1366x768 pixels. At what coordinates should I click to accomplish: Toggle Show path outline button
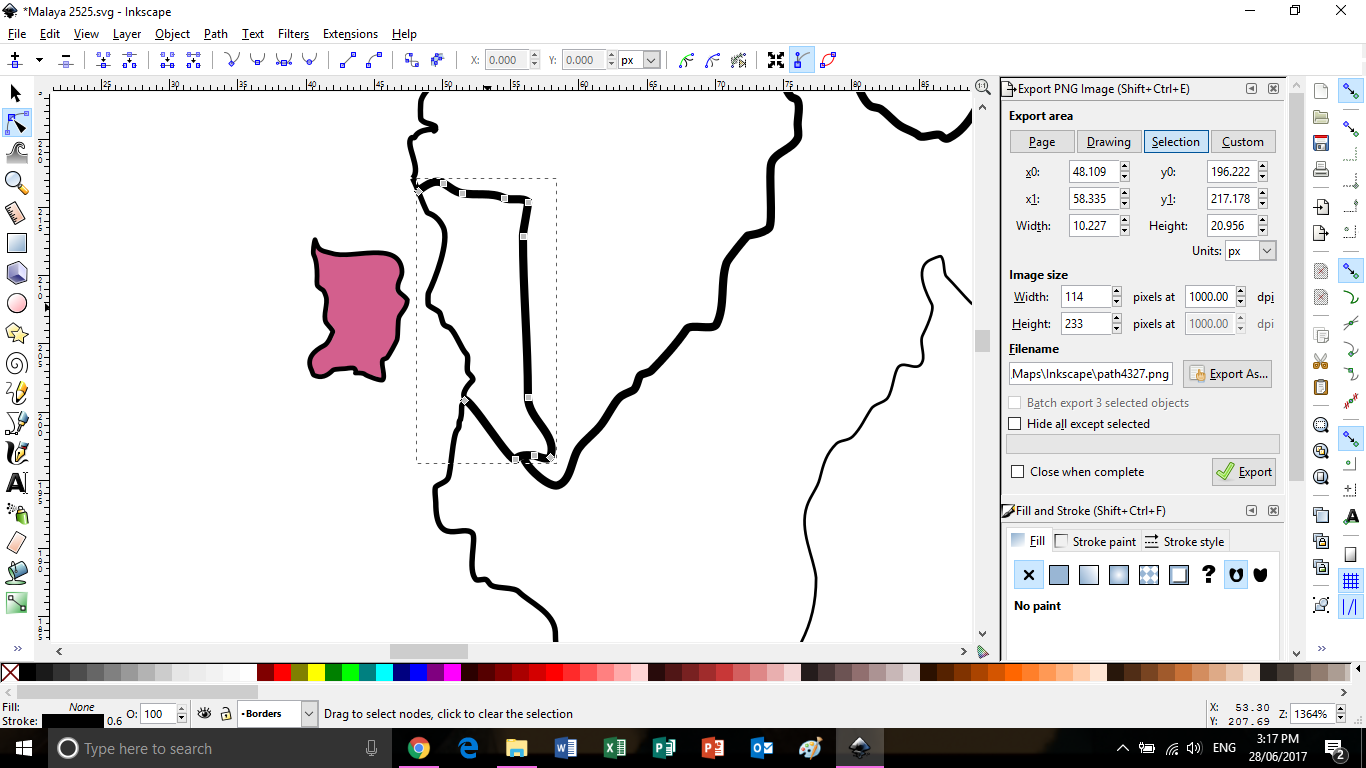pyautogui.click(x=828, y=60)
